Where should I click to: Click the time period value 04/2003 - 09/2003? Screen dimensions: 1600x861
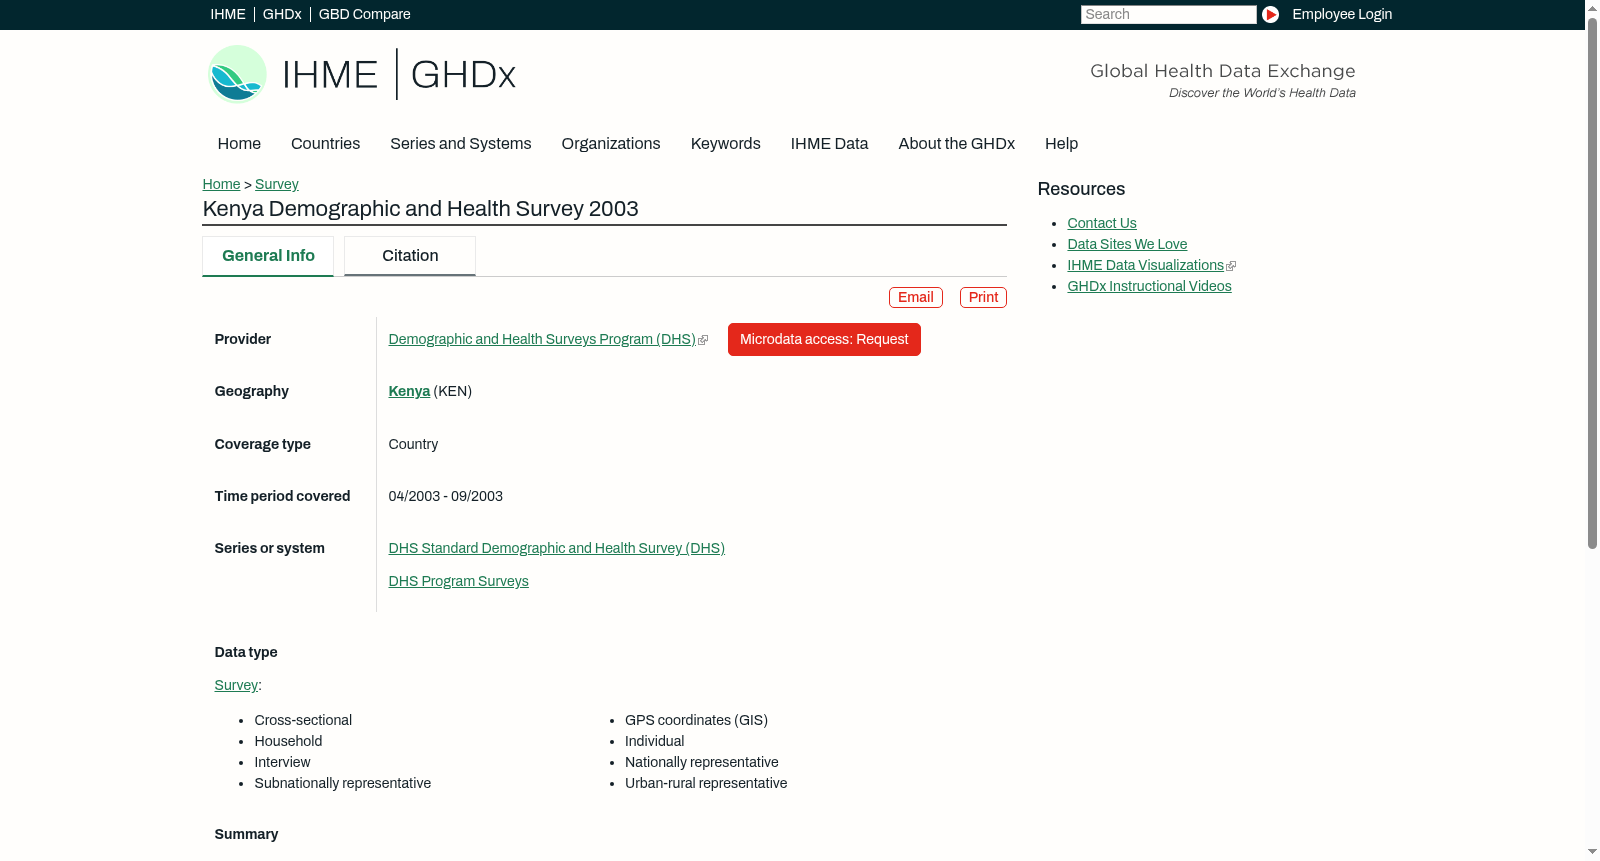[446, 497]
